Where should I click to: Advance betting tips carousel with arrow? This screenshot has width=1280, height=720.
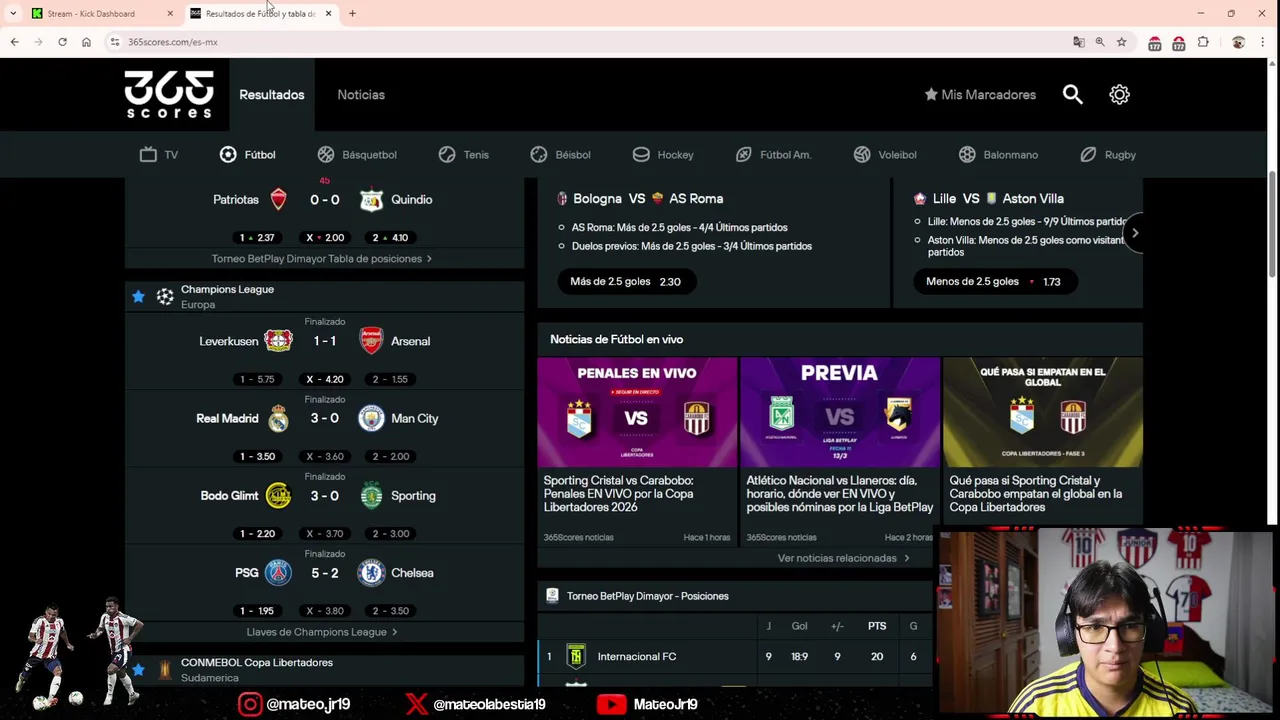click(1134, 233)
